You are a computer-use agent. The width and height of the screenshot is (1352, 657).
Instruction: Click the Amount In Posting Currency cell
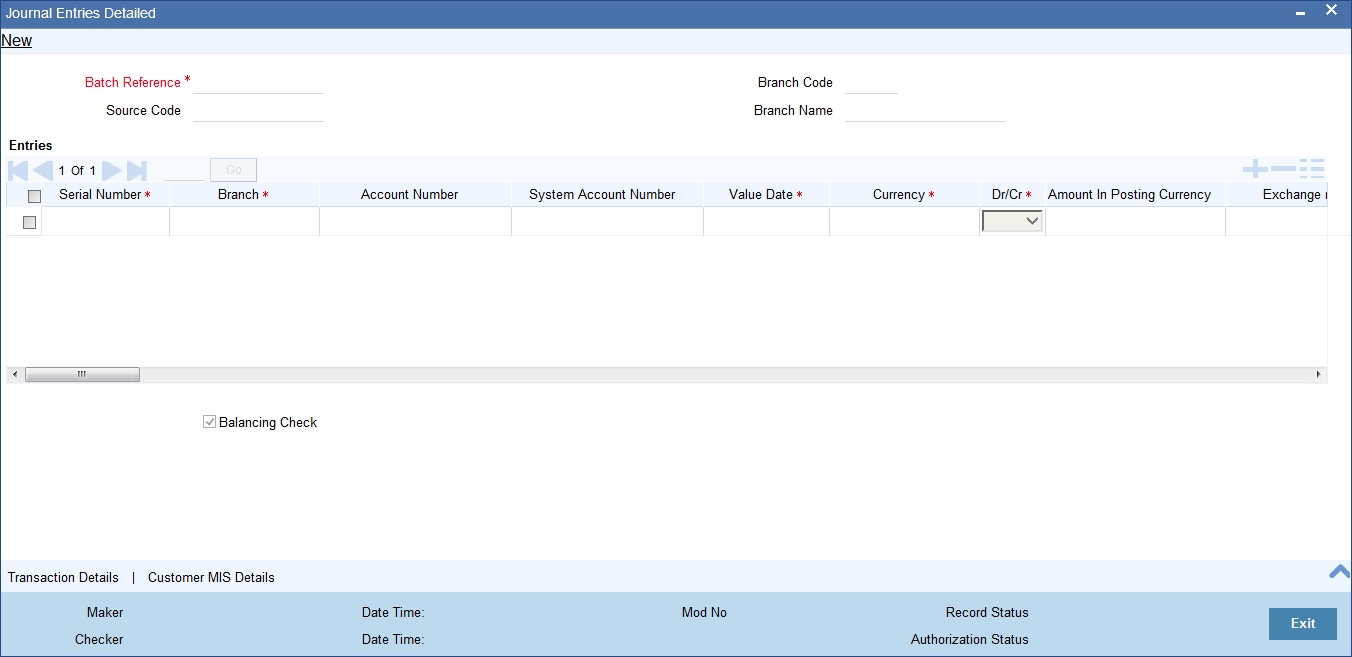[1135, 221]
